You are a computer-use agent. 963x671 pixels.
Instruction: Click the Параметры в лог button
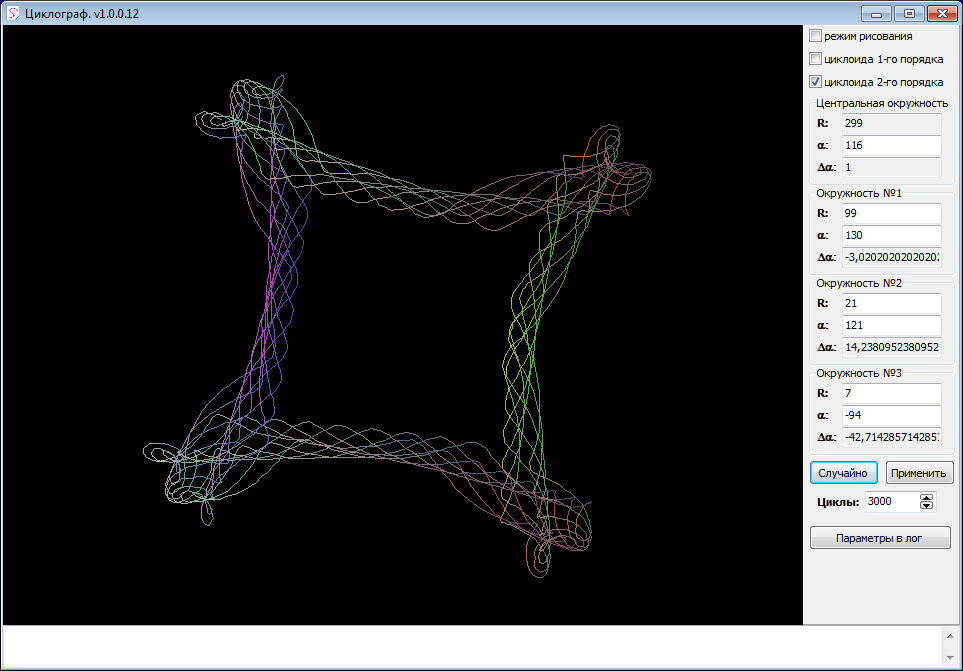pyautogui.click(x=879, y=538)
